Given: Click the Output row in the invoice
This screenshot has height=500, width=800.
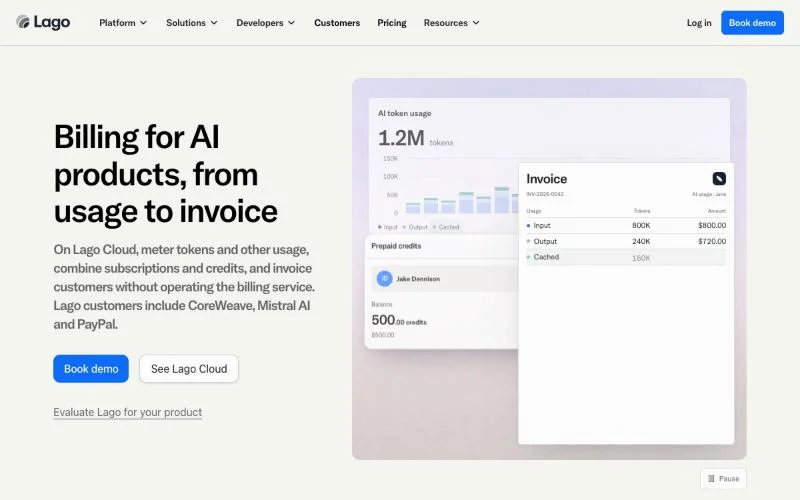Looking at the screenshot, I should tap(626, 241).
